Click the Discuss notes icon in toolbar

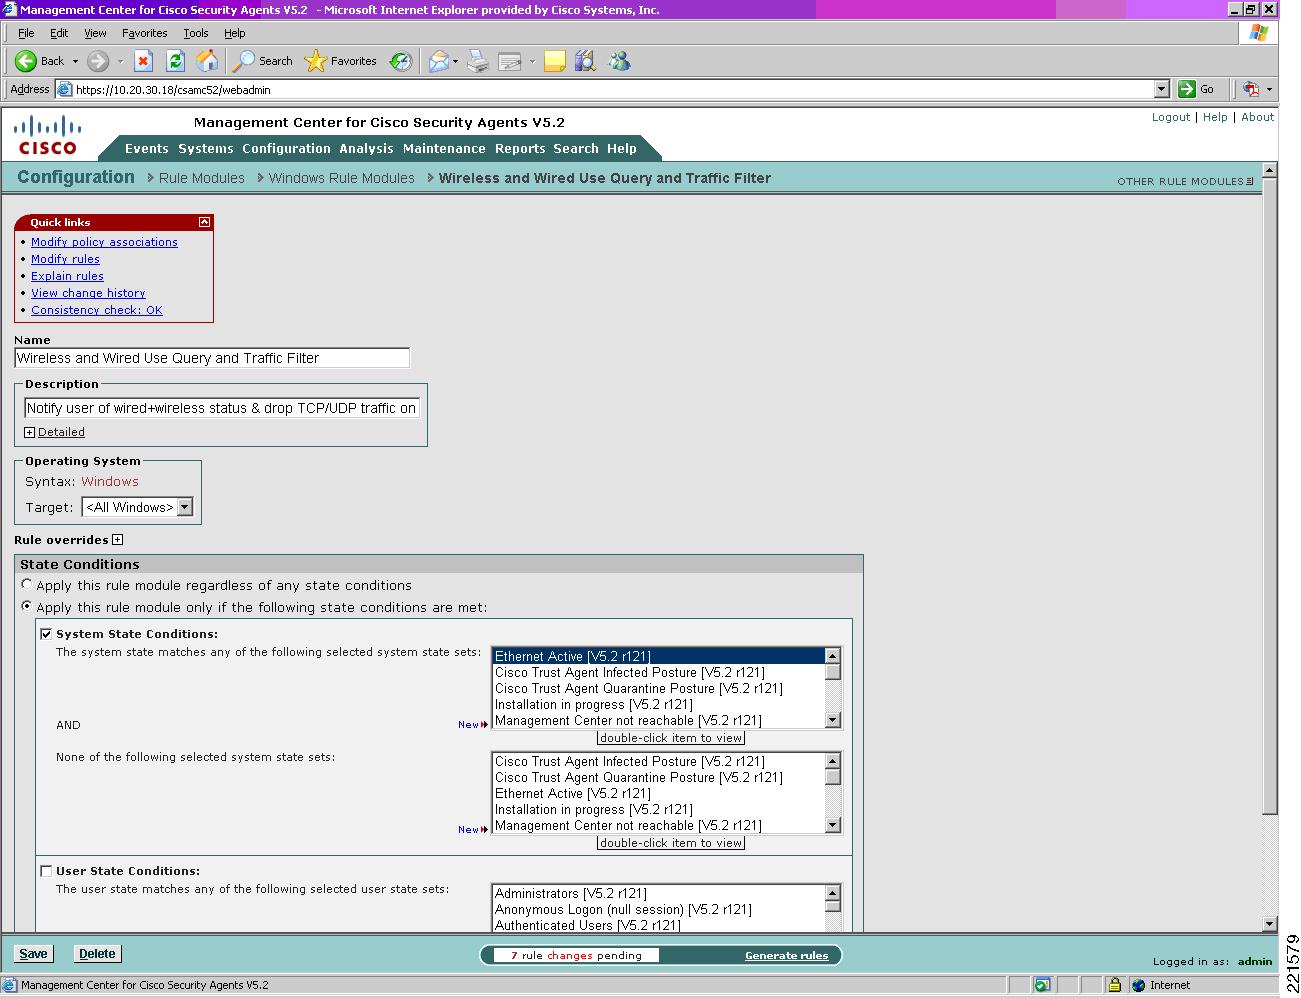[x=554, y=62]
